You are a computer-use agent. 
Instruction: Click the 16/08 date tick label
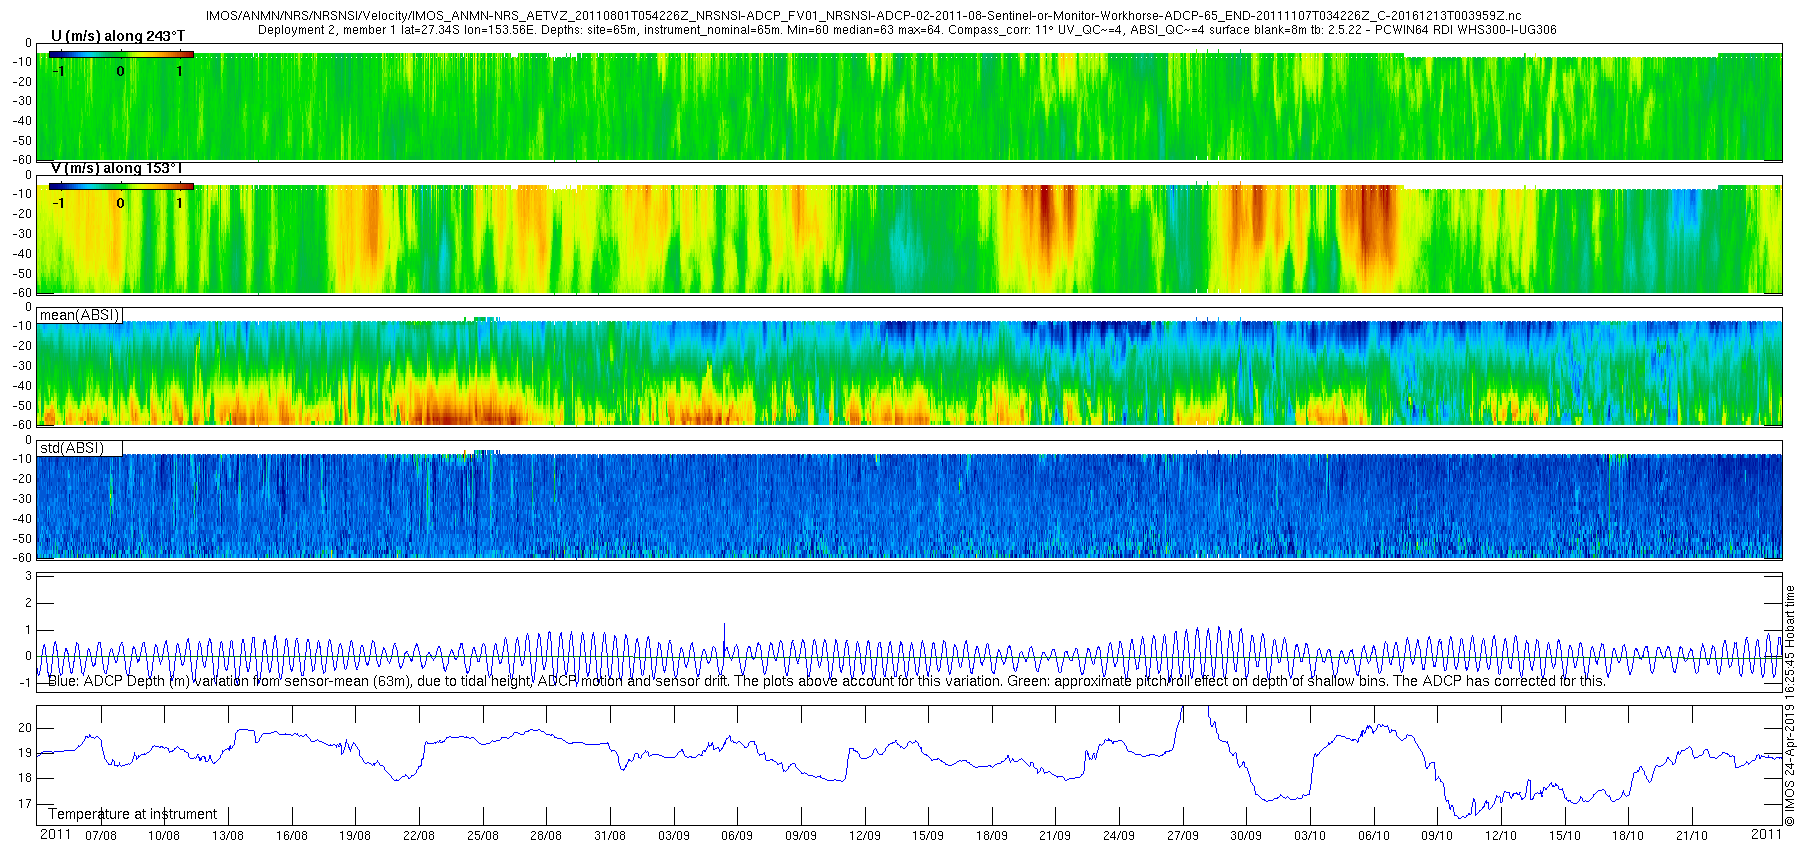pyautogui.click(x=292, y=836)
